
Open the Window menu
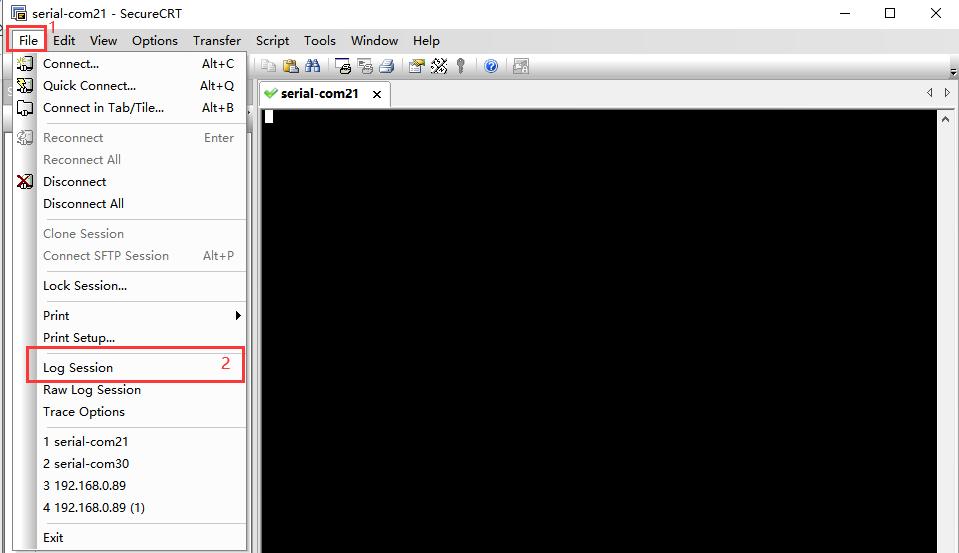click(374, 40)
